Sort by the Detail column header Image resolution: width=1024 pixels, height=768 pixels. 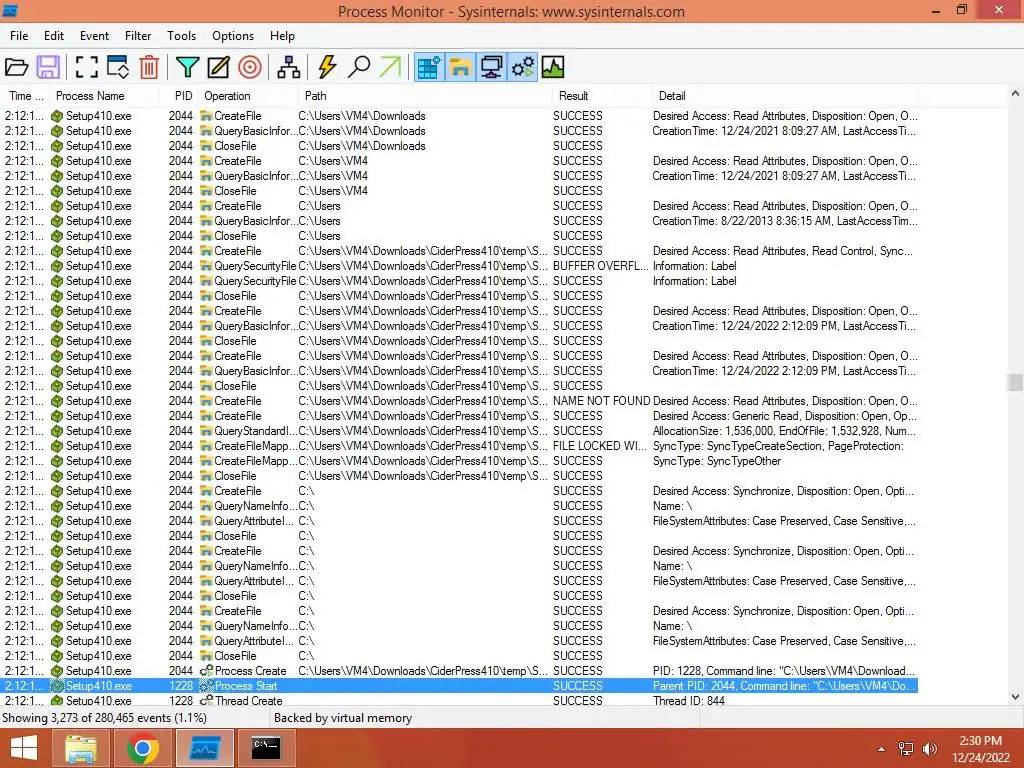(x=785, y=96)
